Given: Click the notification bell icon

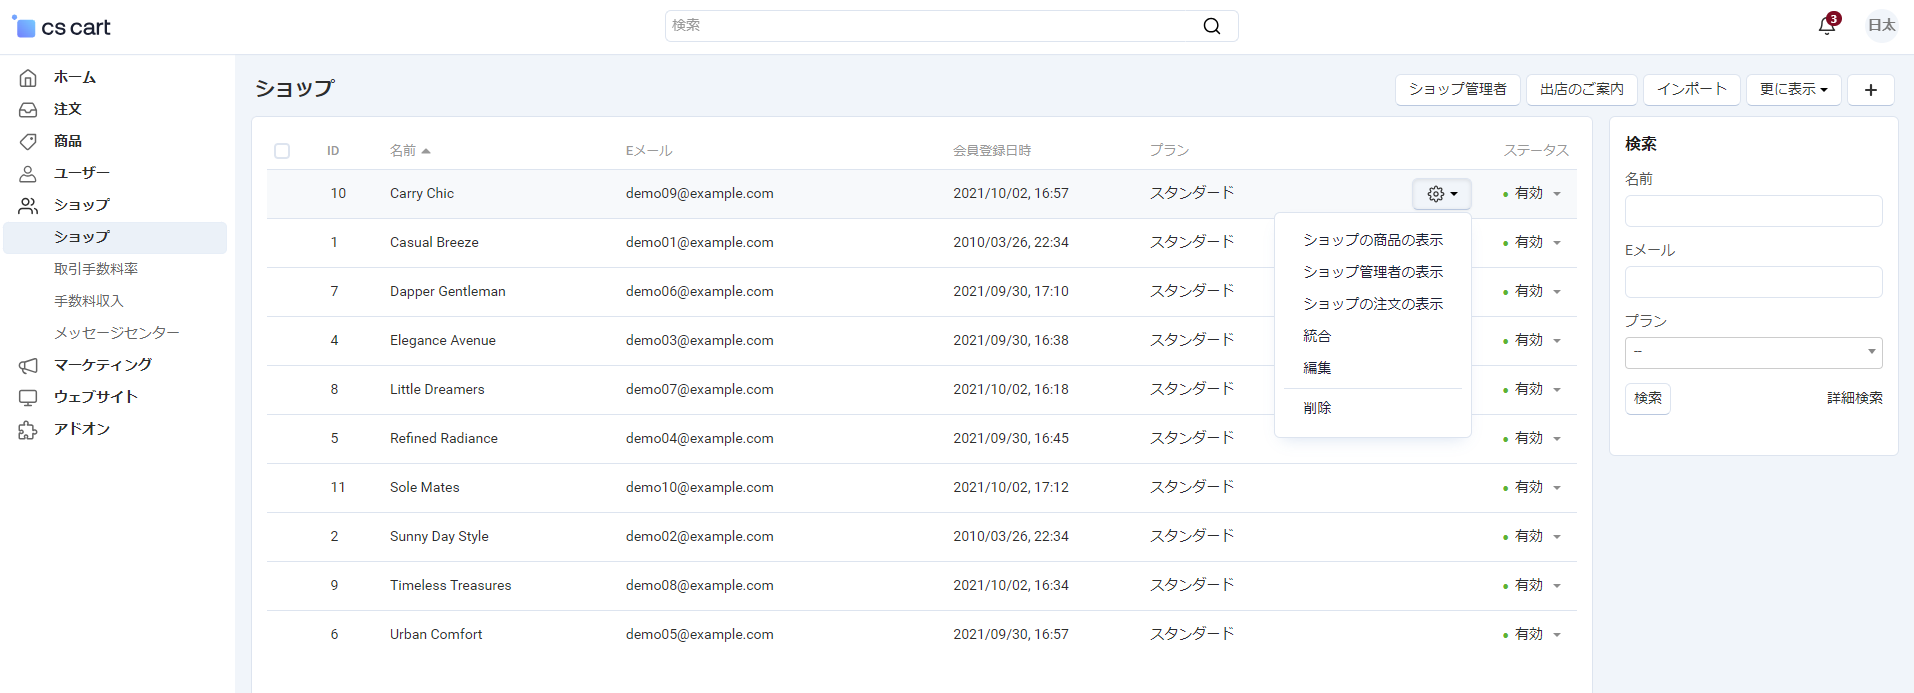Looking at the screenshot, I should [x=1826, y=26].
